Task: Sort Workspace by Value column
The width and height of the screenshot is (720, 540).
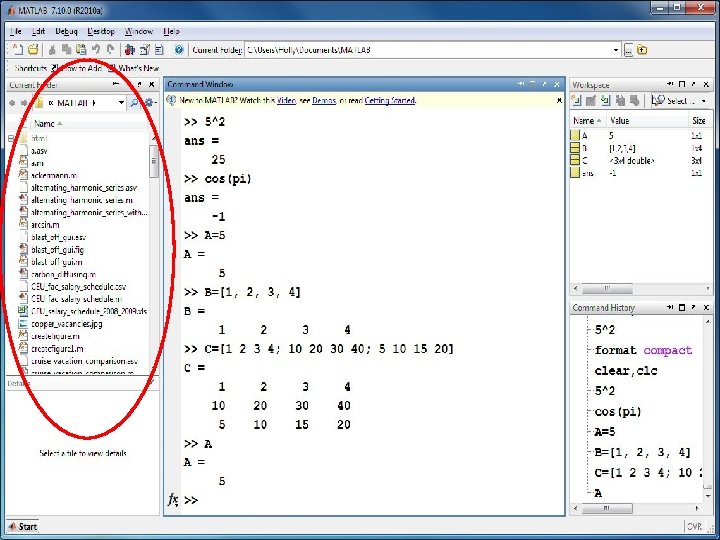Action: click(647, 121)
